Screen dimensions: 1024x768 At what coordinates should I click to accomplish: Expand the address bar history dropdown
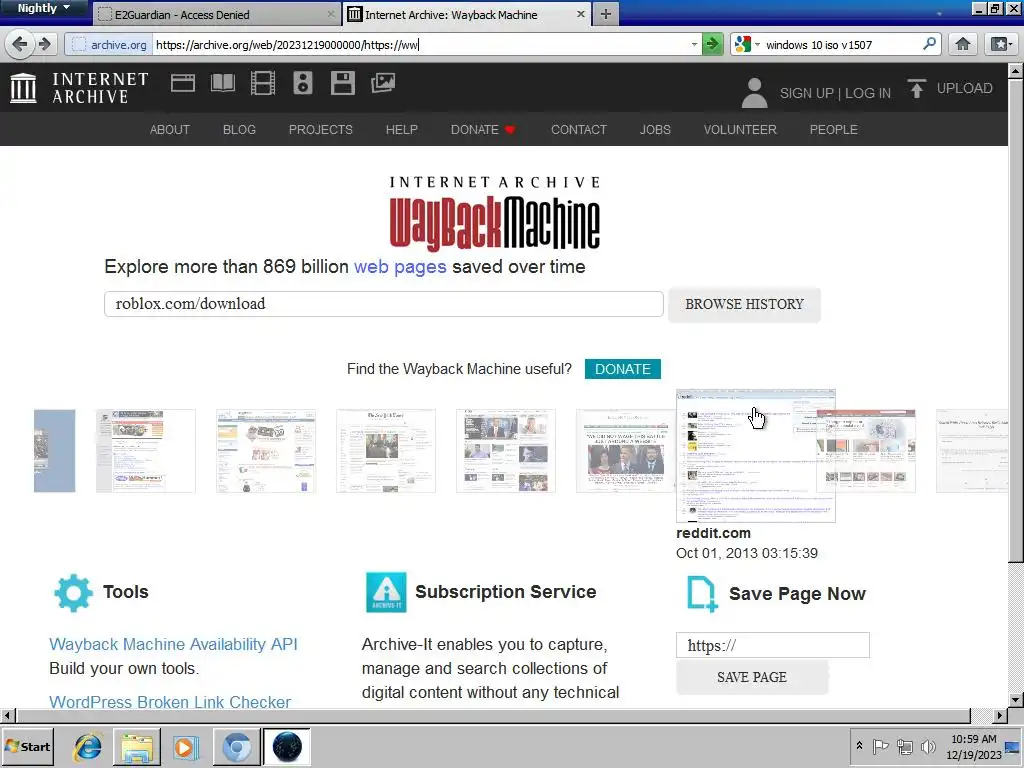694,44
